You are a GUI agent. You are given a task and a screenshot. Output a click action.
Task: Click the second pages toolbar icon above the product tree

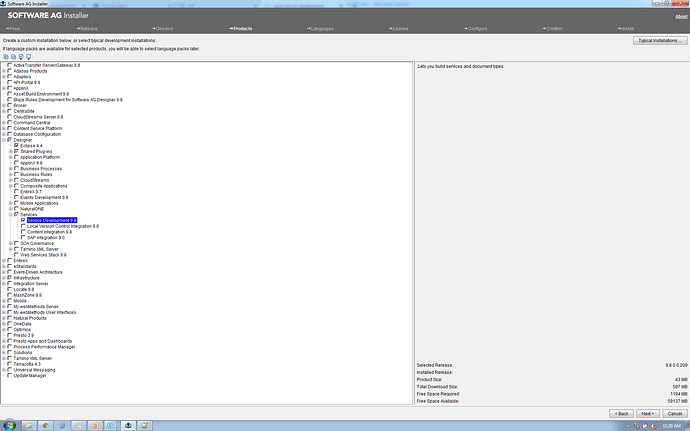13,57
